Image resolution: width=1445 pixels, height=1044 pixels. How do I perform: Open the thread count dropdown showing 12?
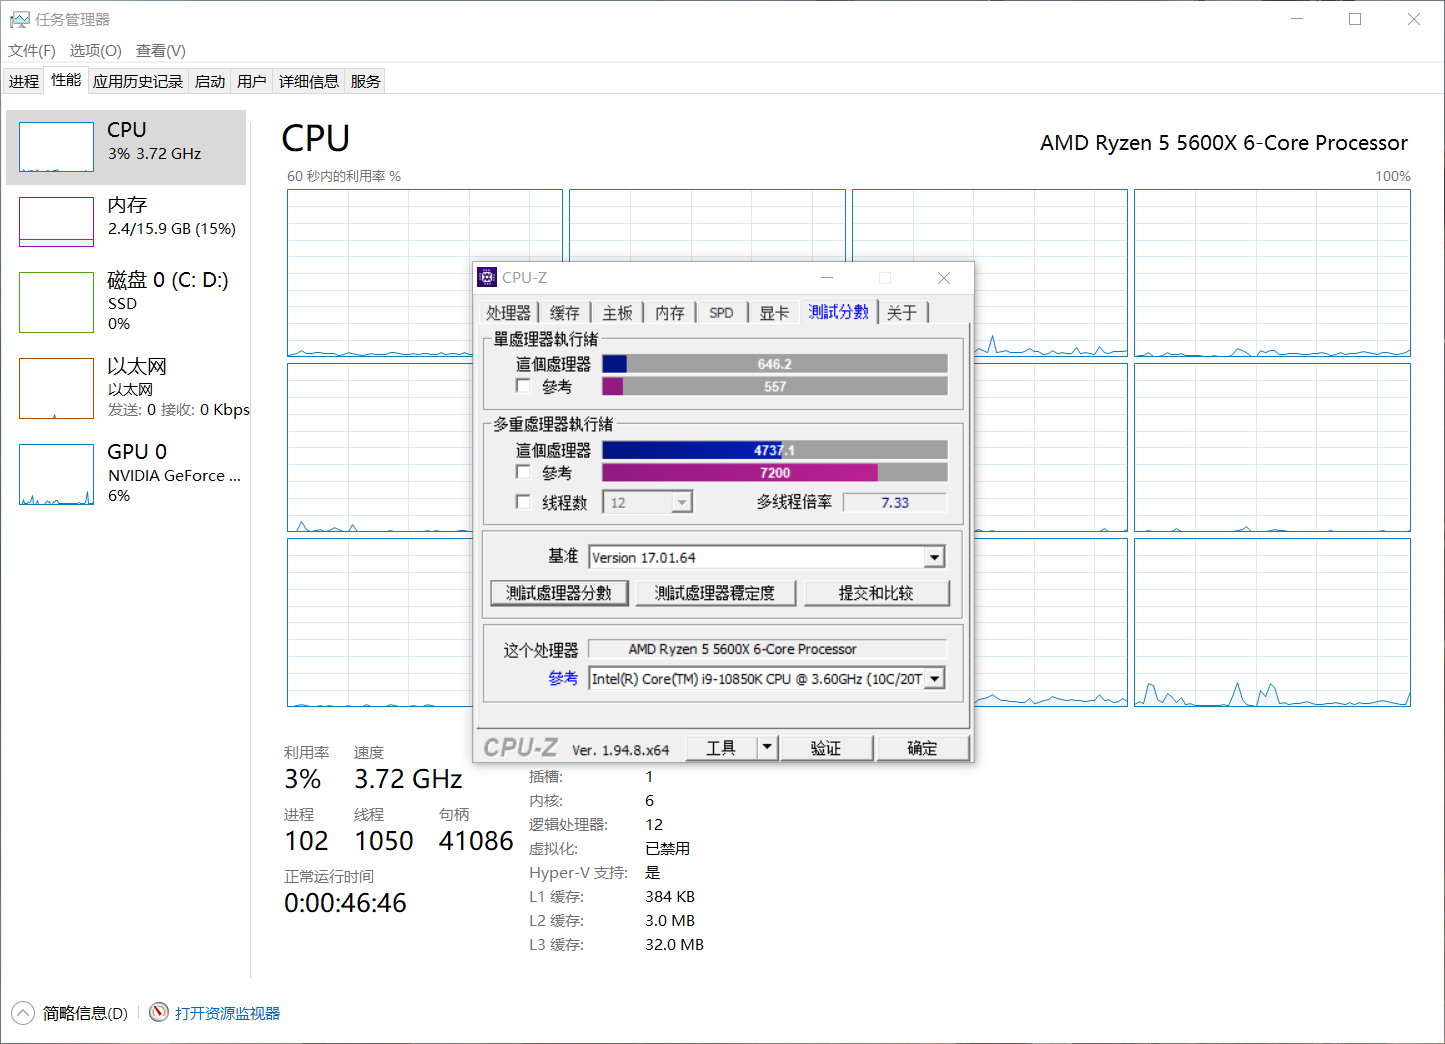[x=681, y=502]
